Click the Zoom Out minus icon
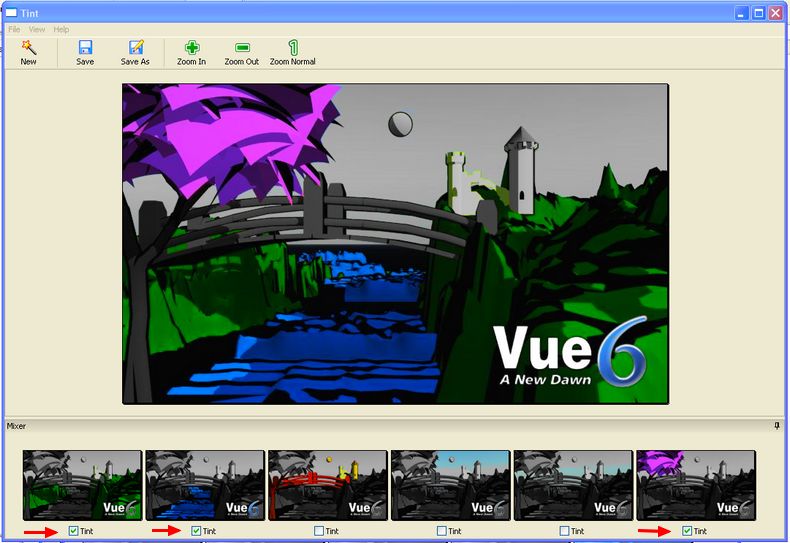The width and height of the screenshot is (790, 543). tap(242, 47)
